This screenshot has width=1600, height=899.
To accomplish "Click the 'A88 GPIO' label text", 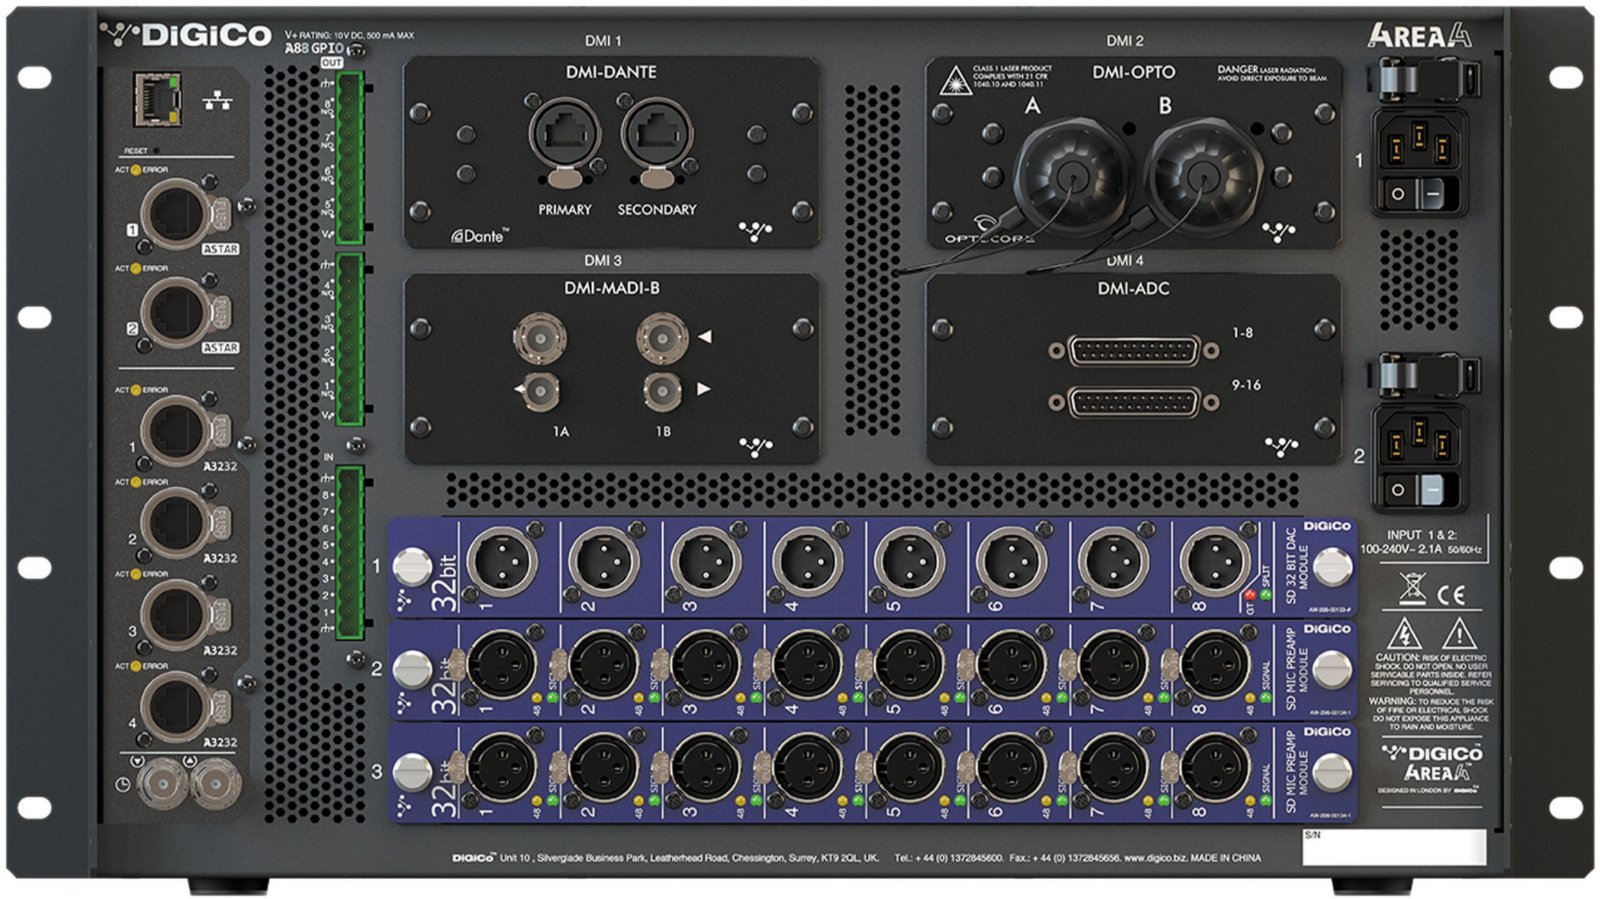I will coord(314,48).
